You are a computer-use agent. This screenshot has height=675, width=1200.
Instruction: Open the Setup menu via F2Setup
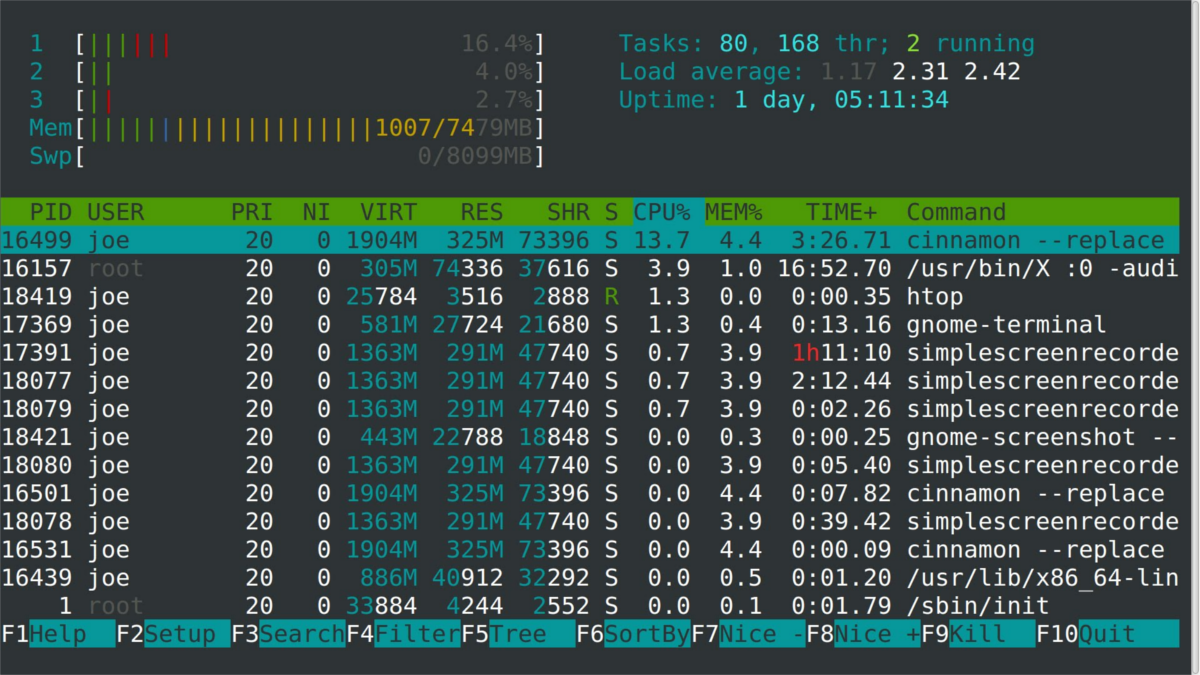(170, 633)
